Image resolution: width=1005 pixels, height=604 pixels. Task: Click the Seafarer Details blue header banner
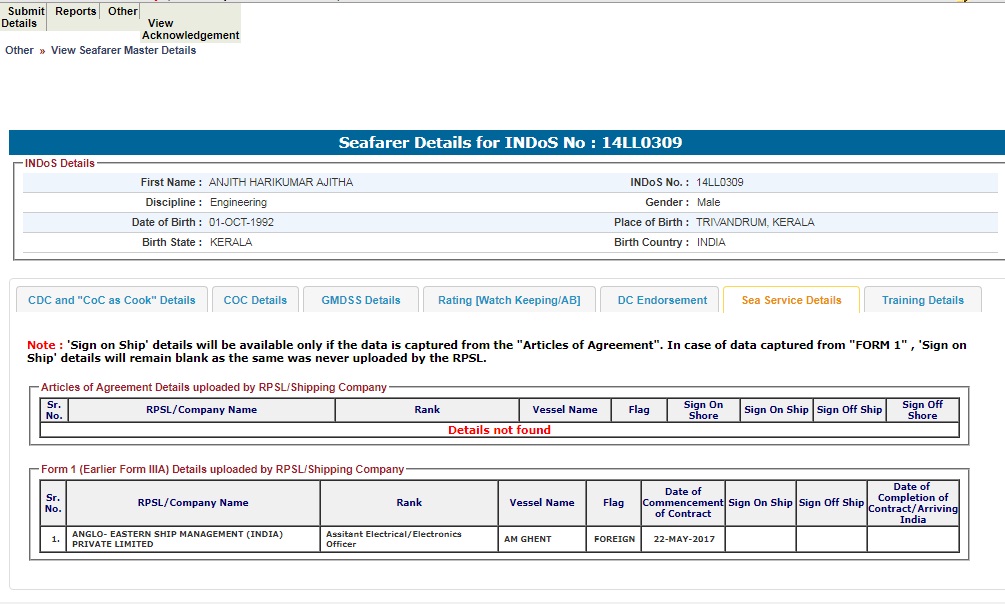[x=510, y=143]
